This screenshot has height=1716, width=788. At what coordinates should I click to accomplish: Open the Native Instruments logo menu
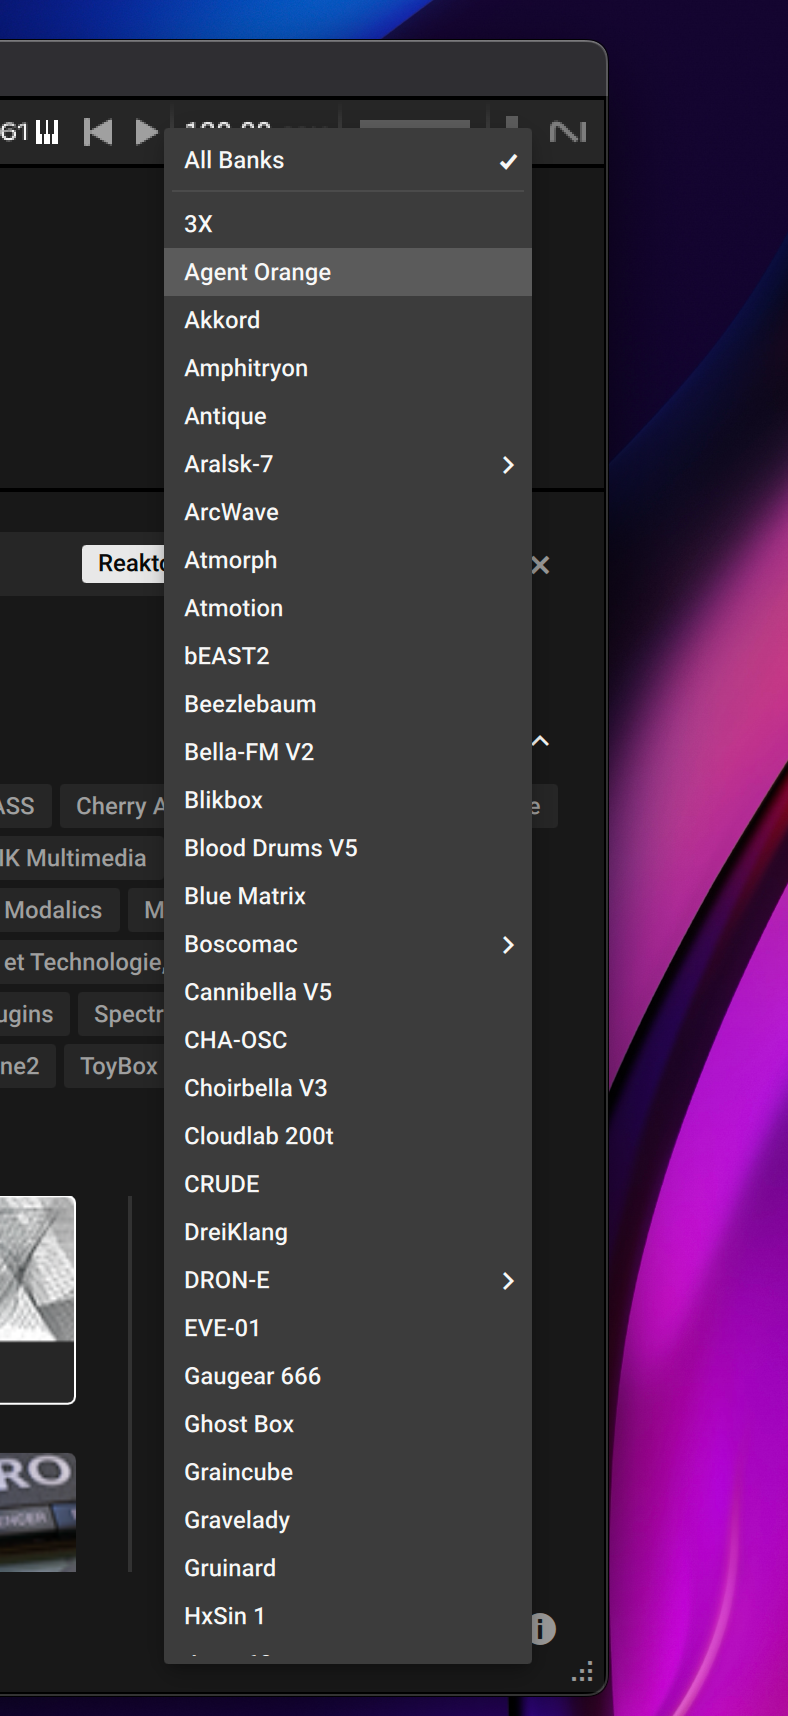click(x=568, y=132)
